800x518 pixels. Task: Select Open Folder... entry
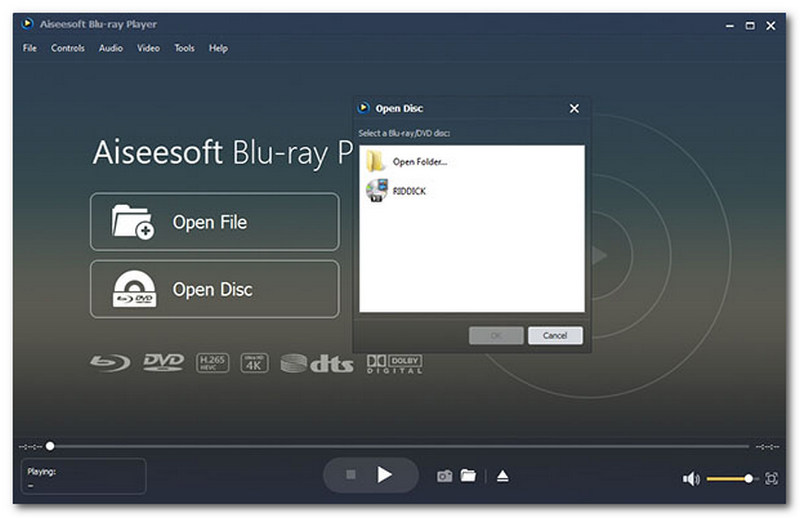tap(472, 162)
